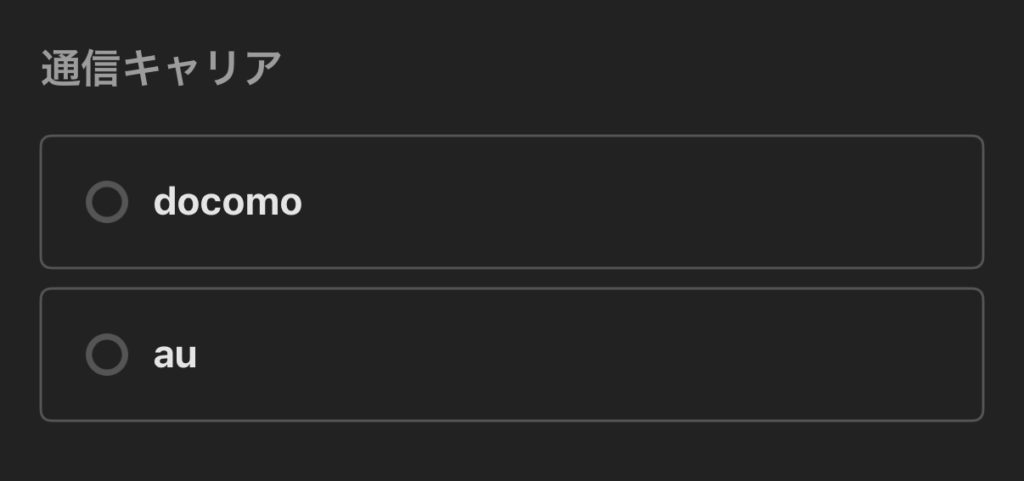
Task: Choose au as the carrier
Action: pyautogui.click(x=107, y=355)
